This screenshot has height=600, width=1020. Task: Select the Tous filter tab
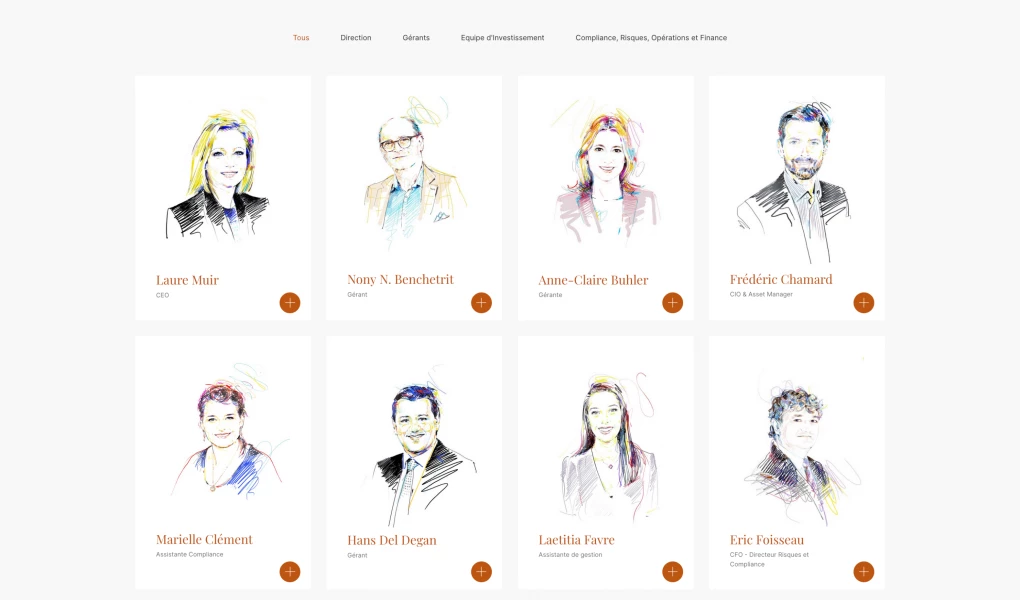click(301, 38)
